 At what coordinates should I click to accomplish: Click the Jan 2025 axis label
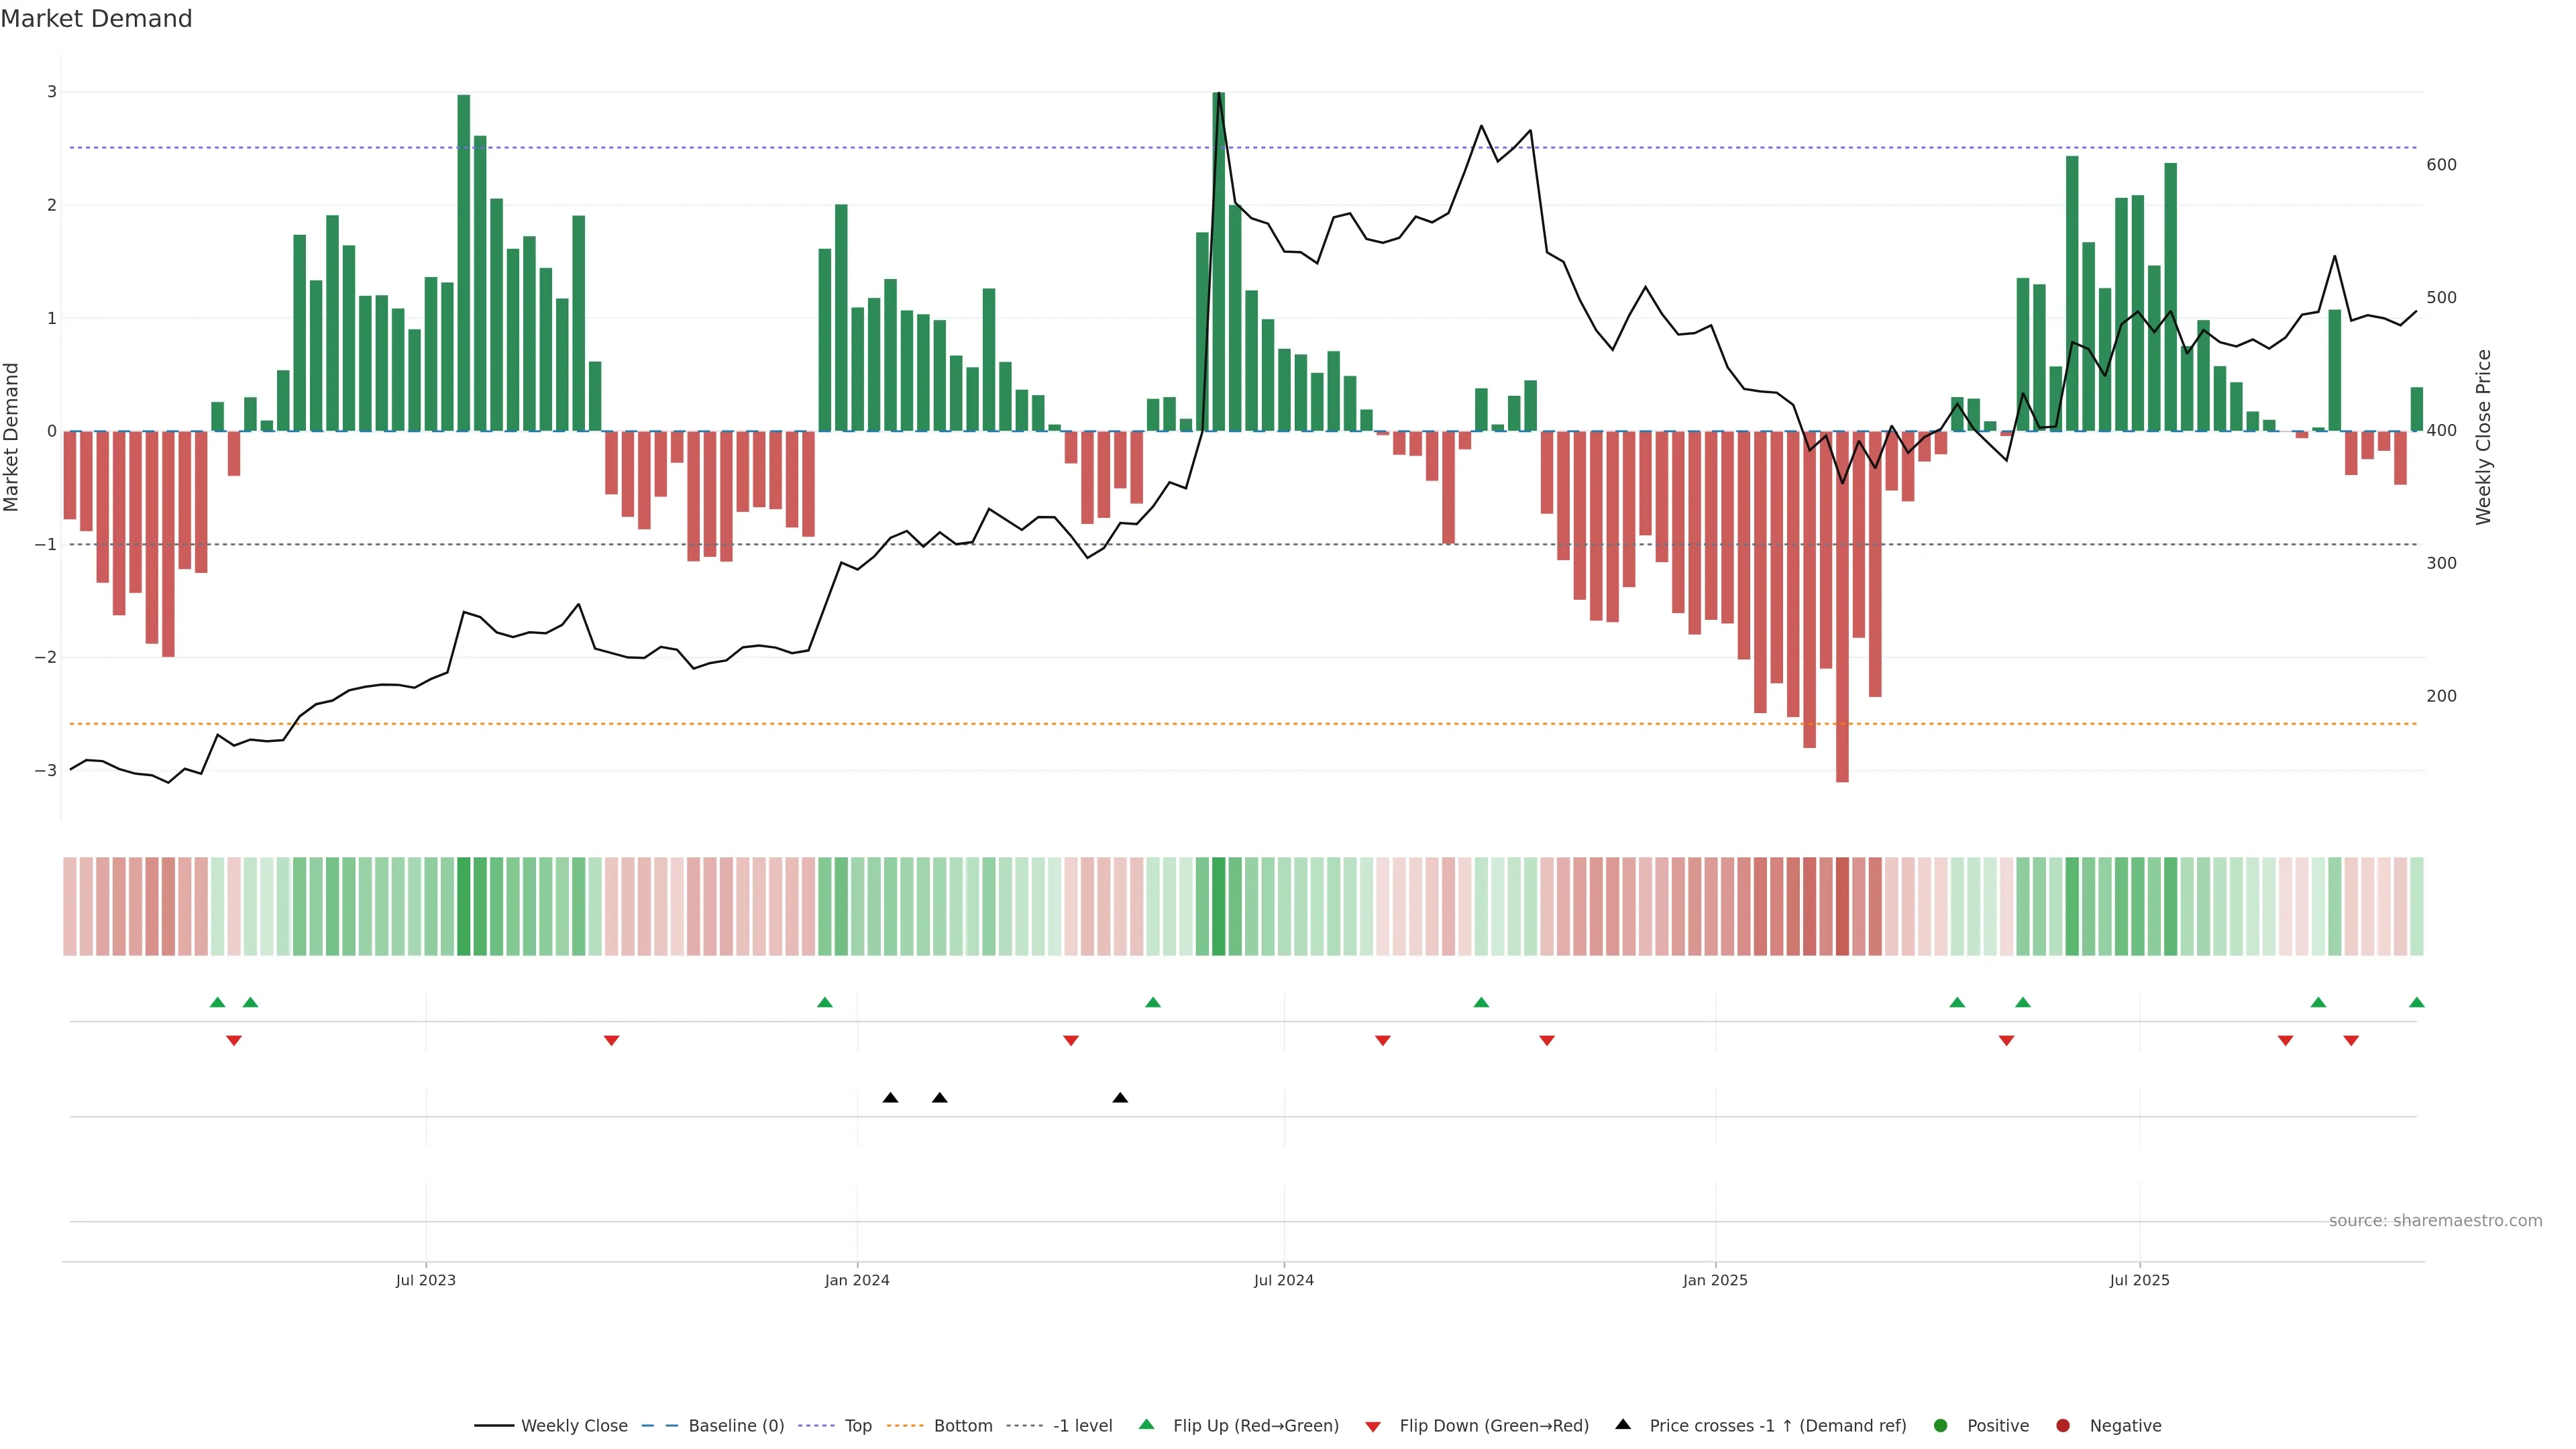pos(1715,1280)
